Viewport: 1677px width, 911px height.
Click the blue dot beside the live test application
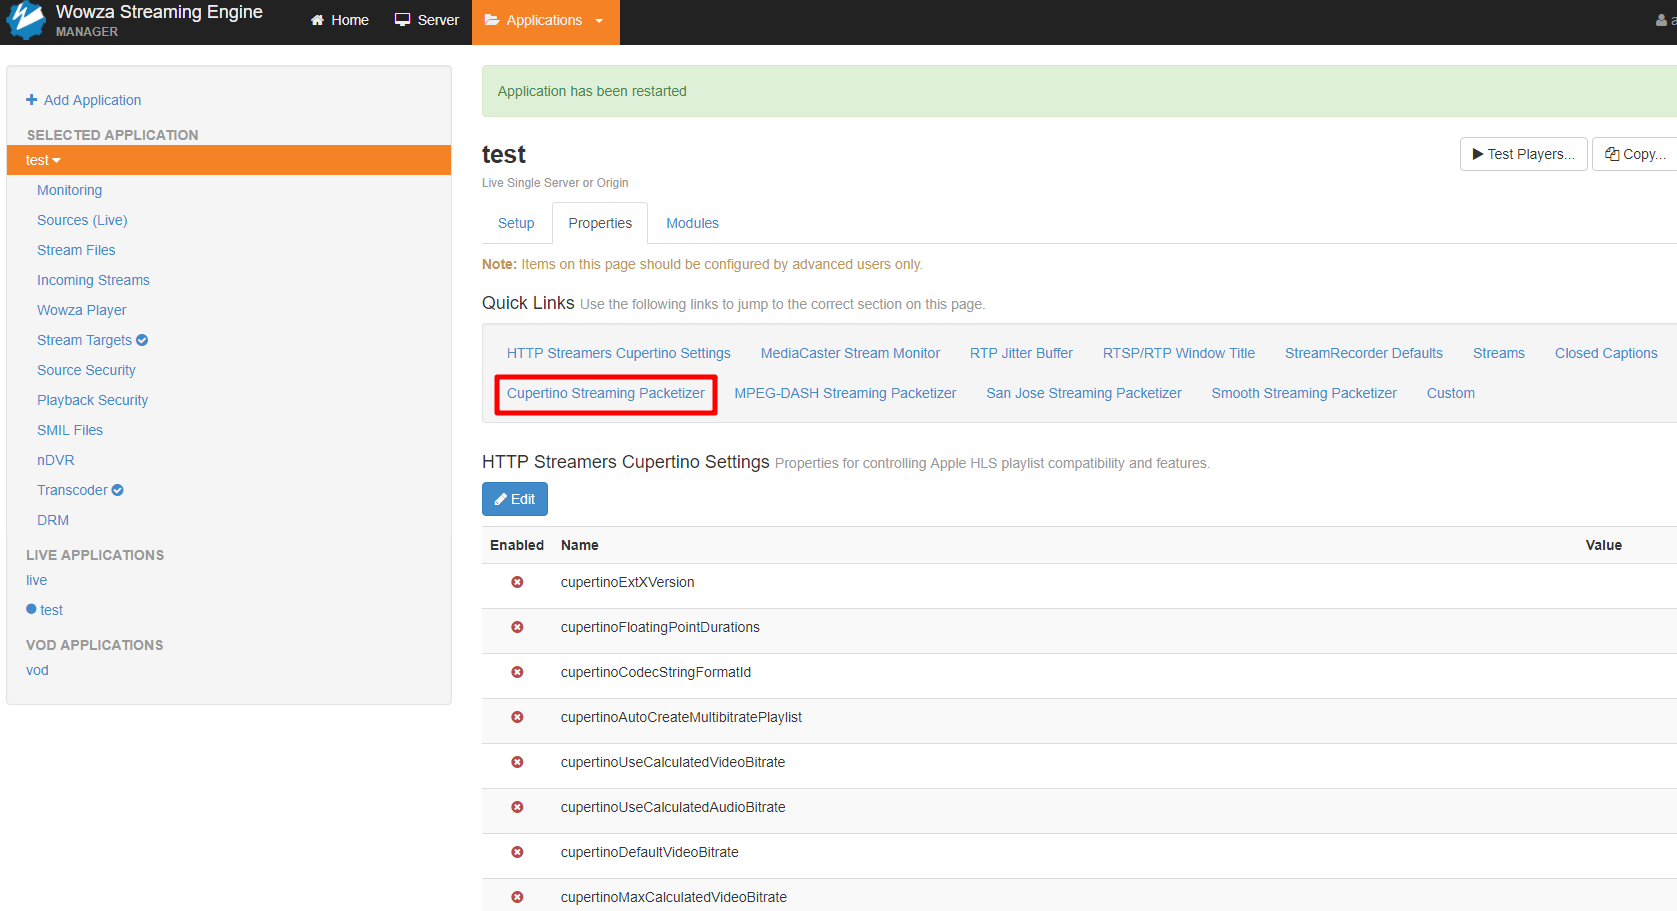31,609
